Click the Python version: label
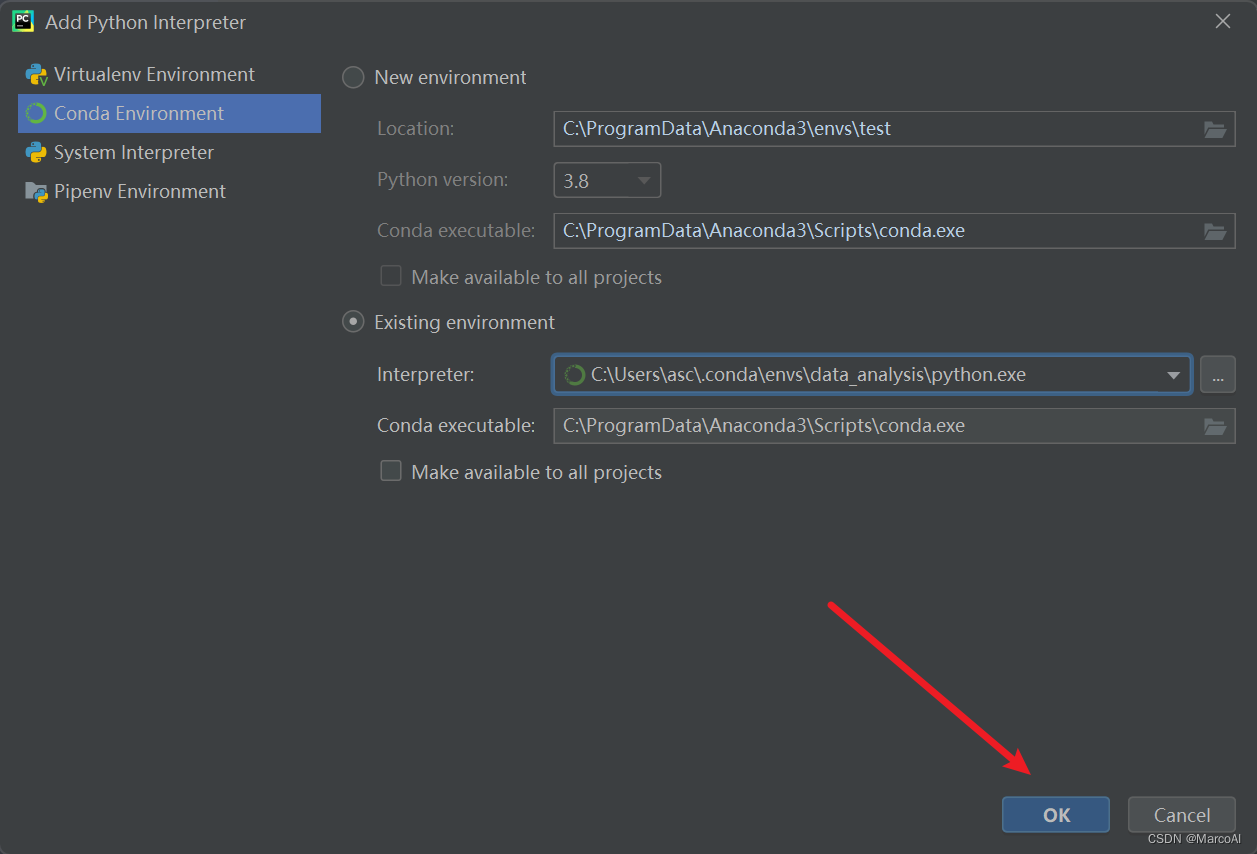This screenshot has width=1257, height=854. coord(443,180)
